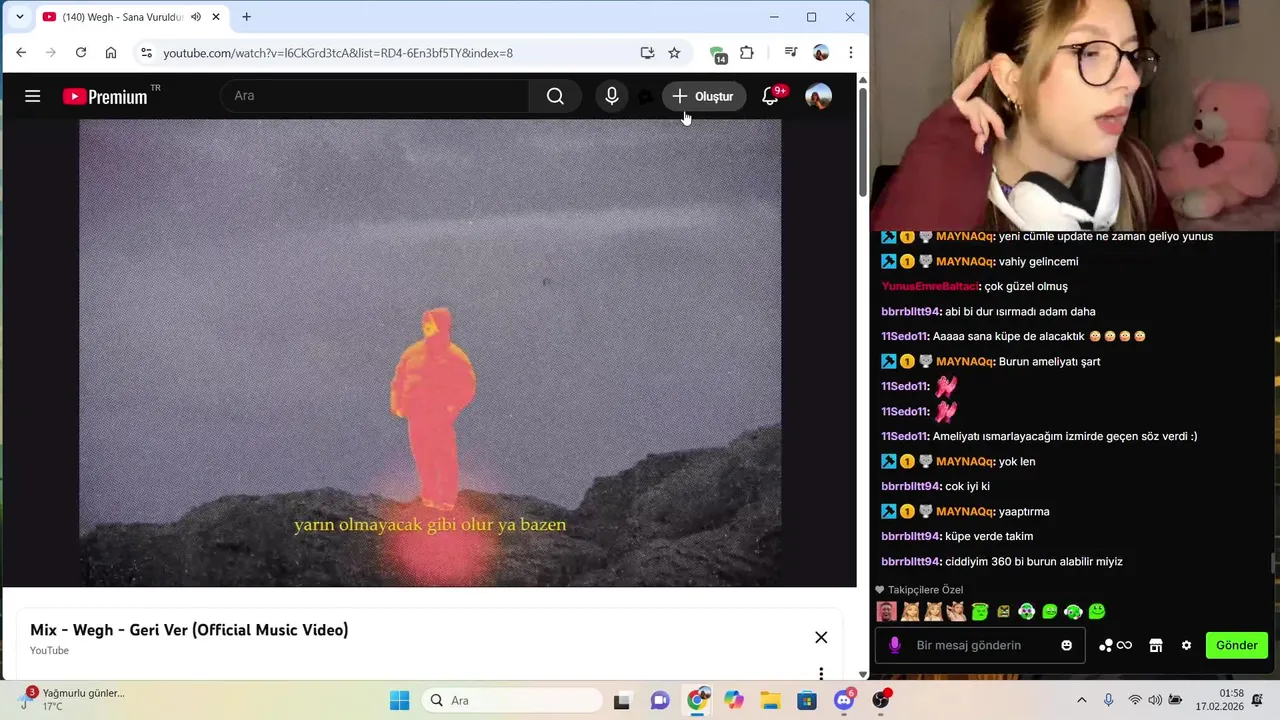Click the YouTube page vertical scrollbar
This screenshot has height=720, width=1280.
(x=862, y=140)
